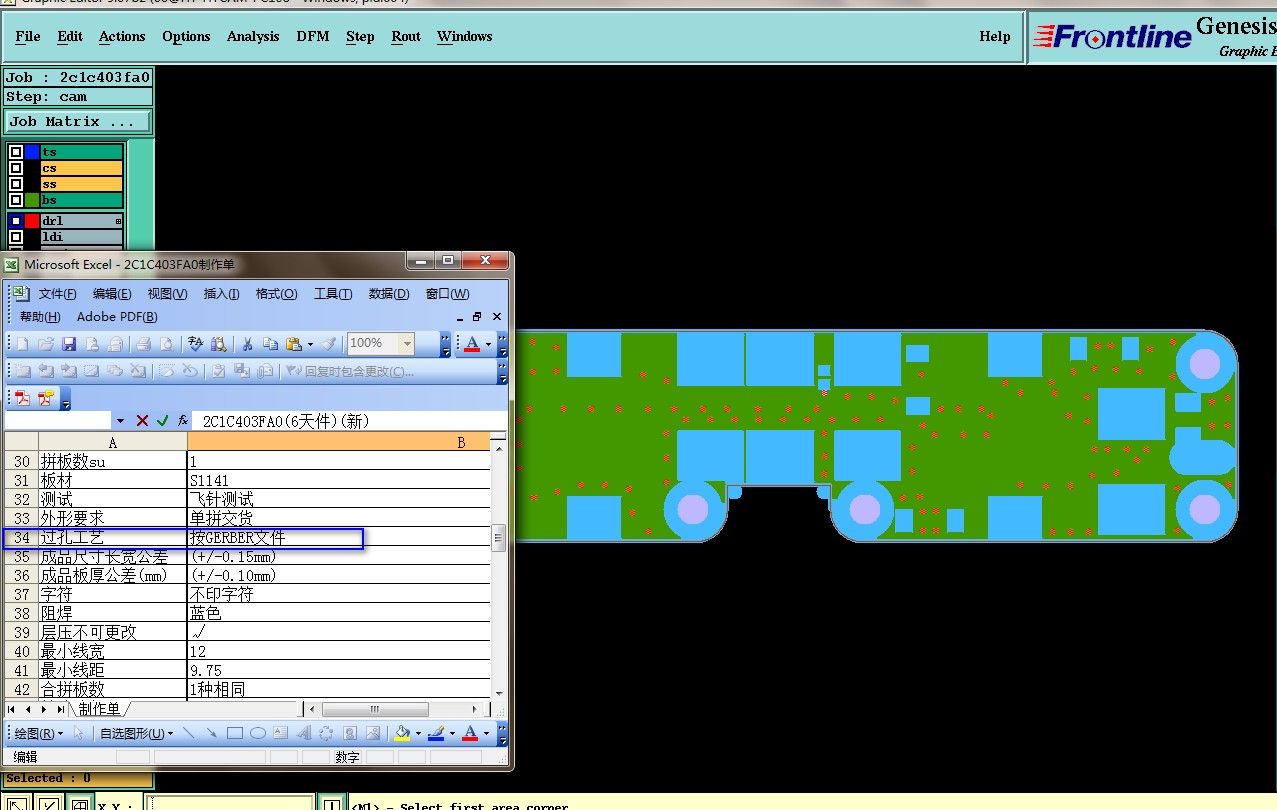1277x810 pixels.
Task: Click the Excel formula bar text
Action: tap(286, 422)
